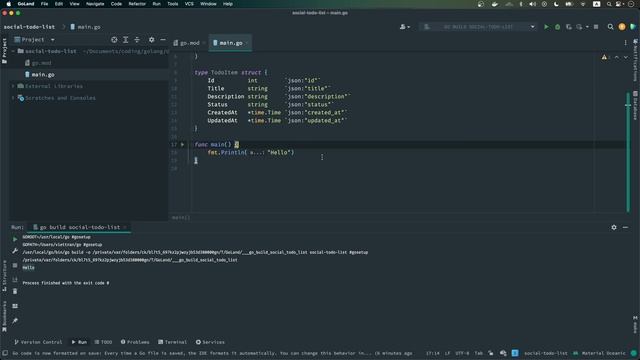Image resolution: width=640 pixels, height=360 pixels.
Task: Open the Tools menu
Action: point(173,4)
